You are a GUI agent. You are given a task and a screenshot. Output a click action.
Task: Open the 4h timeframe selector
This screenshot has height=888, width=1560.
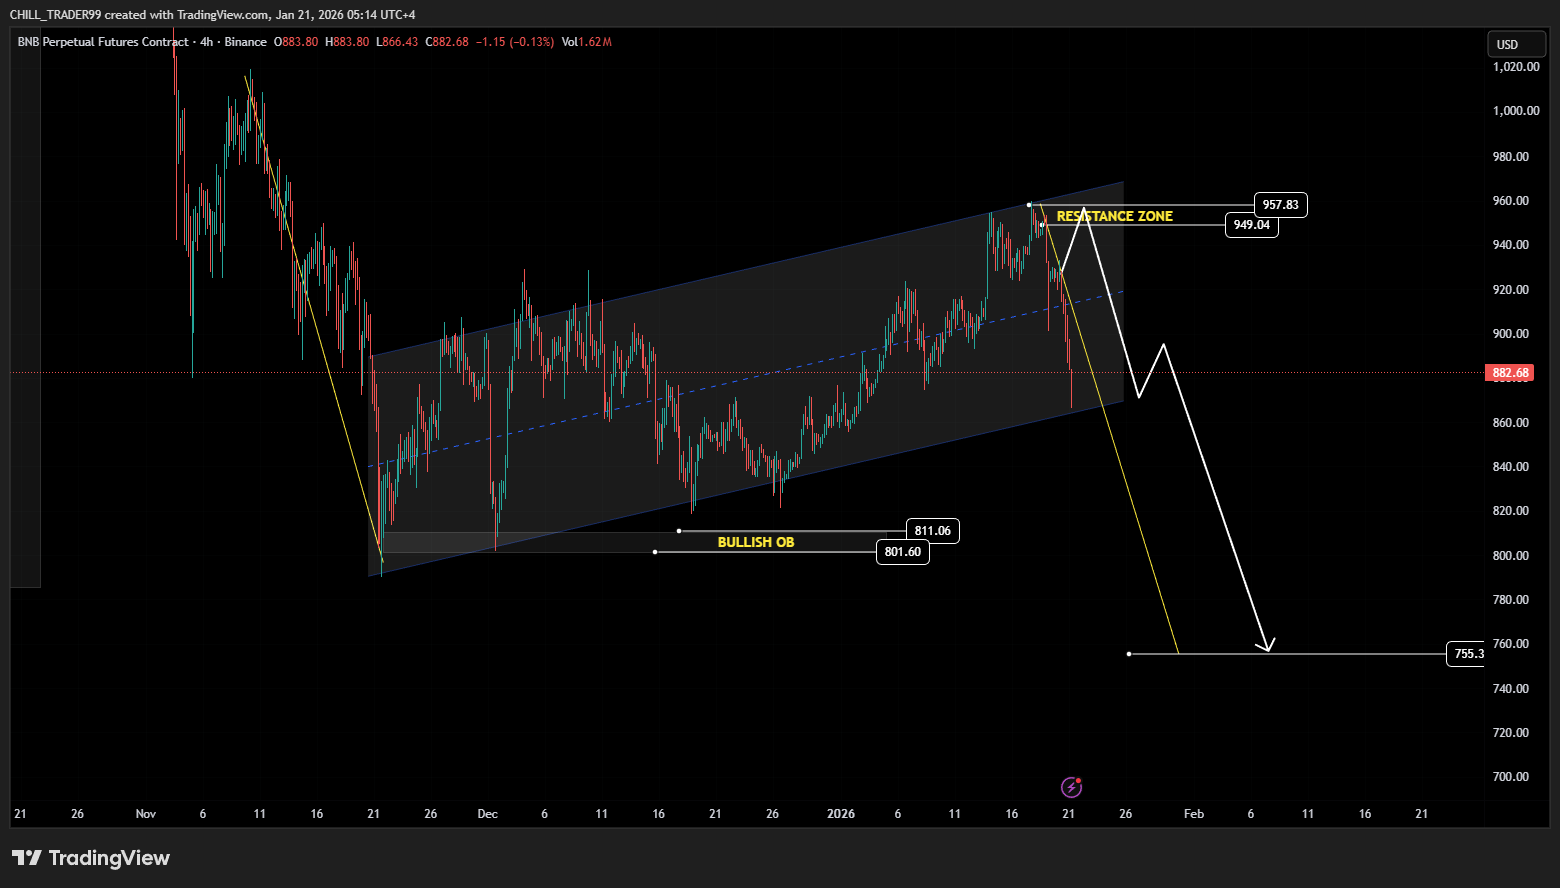click(x=205, y=43)
